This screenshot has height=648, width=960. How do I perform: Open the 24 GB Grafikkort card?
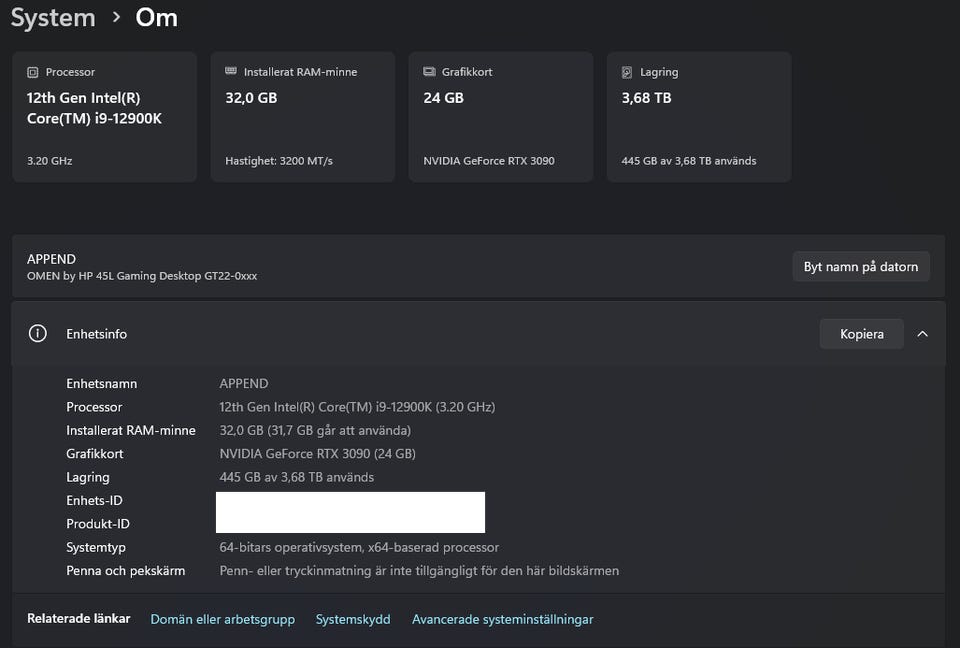(501, 116)
